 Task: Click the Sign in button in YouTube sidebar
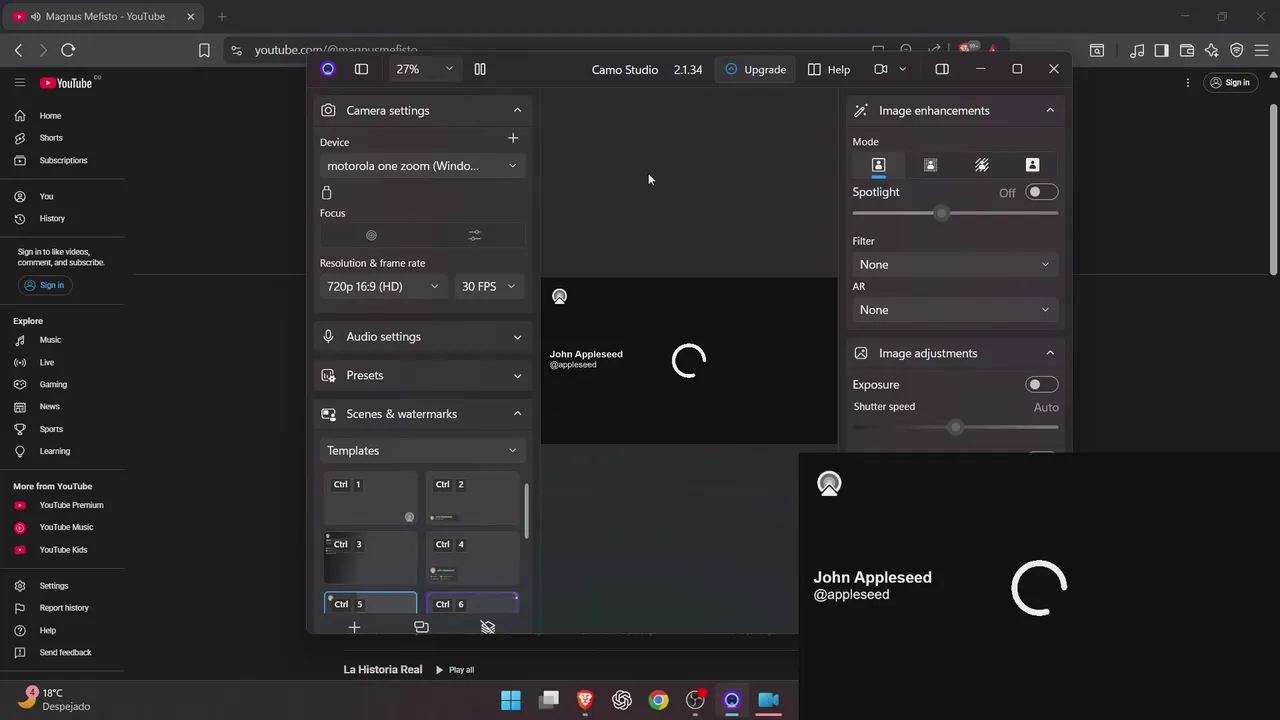coord(44,285)
